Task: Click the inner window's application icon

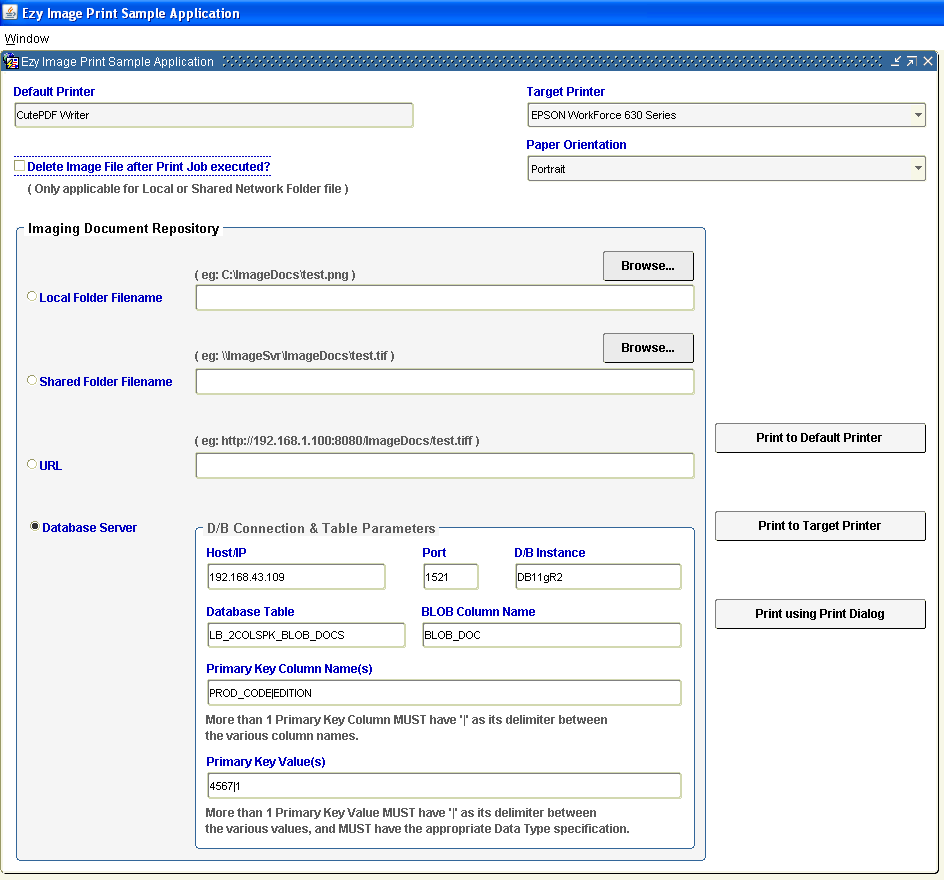Action: 11,61
